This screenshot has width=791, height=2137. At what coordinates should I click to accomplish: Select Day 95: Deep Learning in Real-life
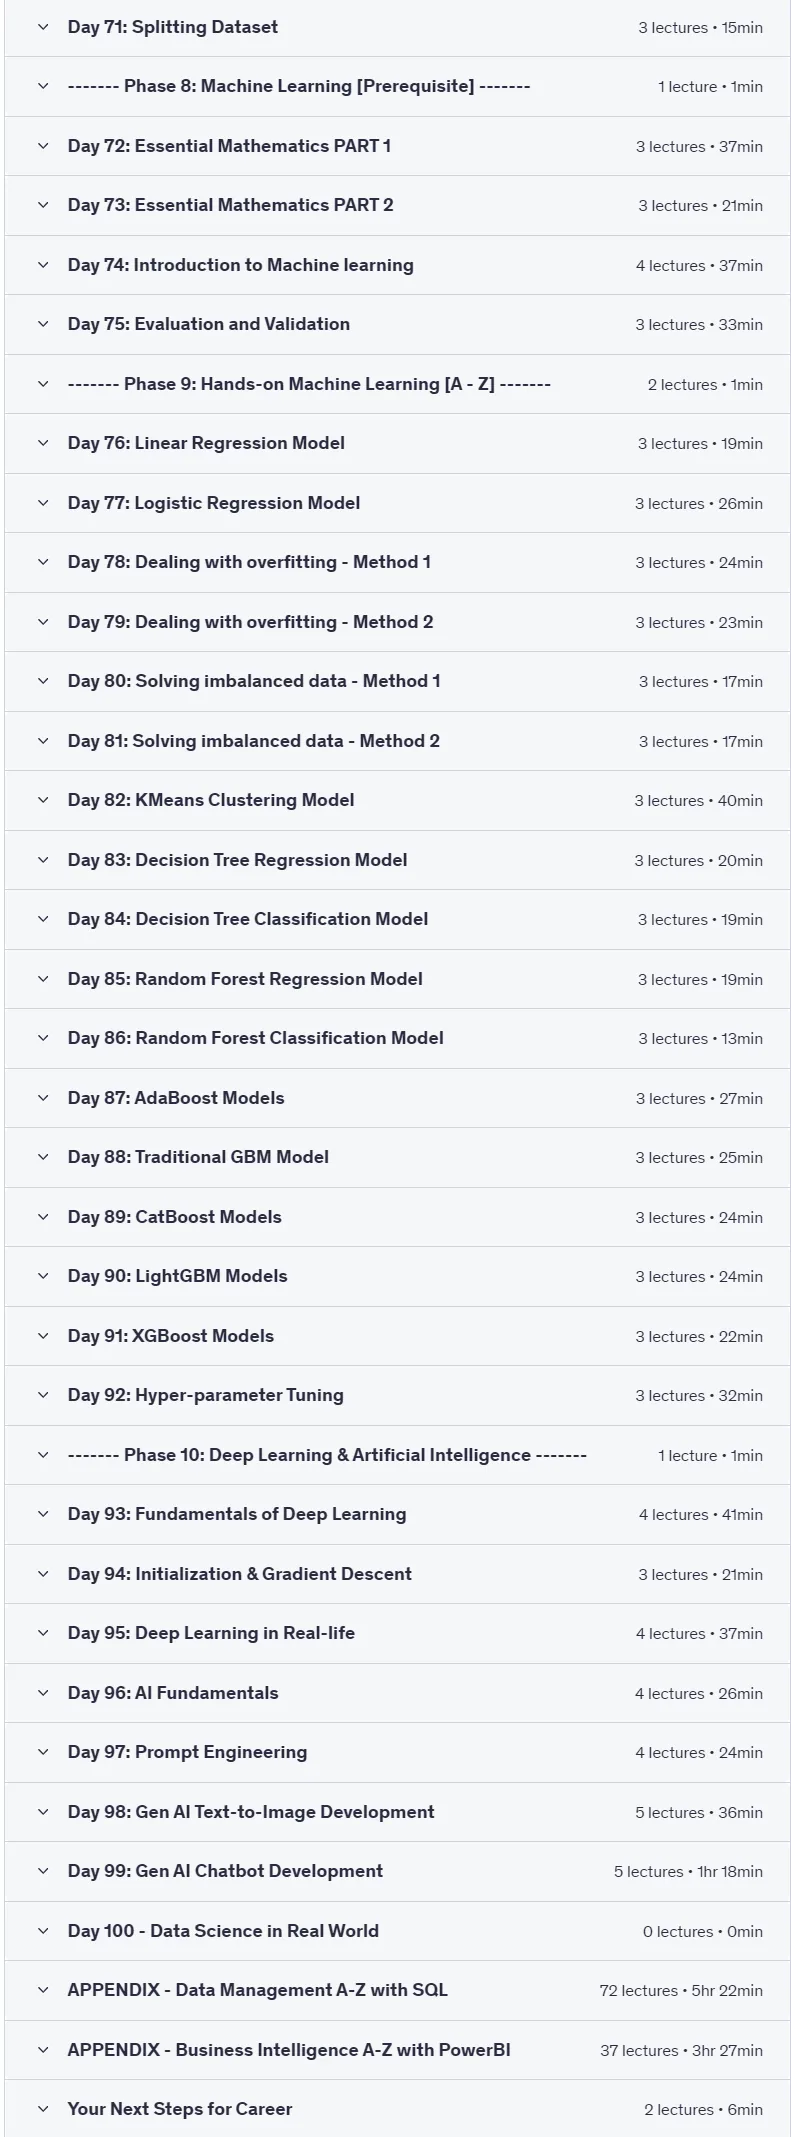pyautogui.click(x=397, y=1633)
